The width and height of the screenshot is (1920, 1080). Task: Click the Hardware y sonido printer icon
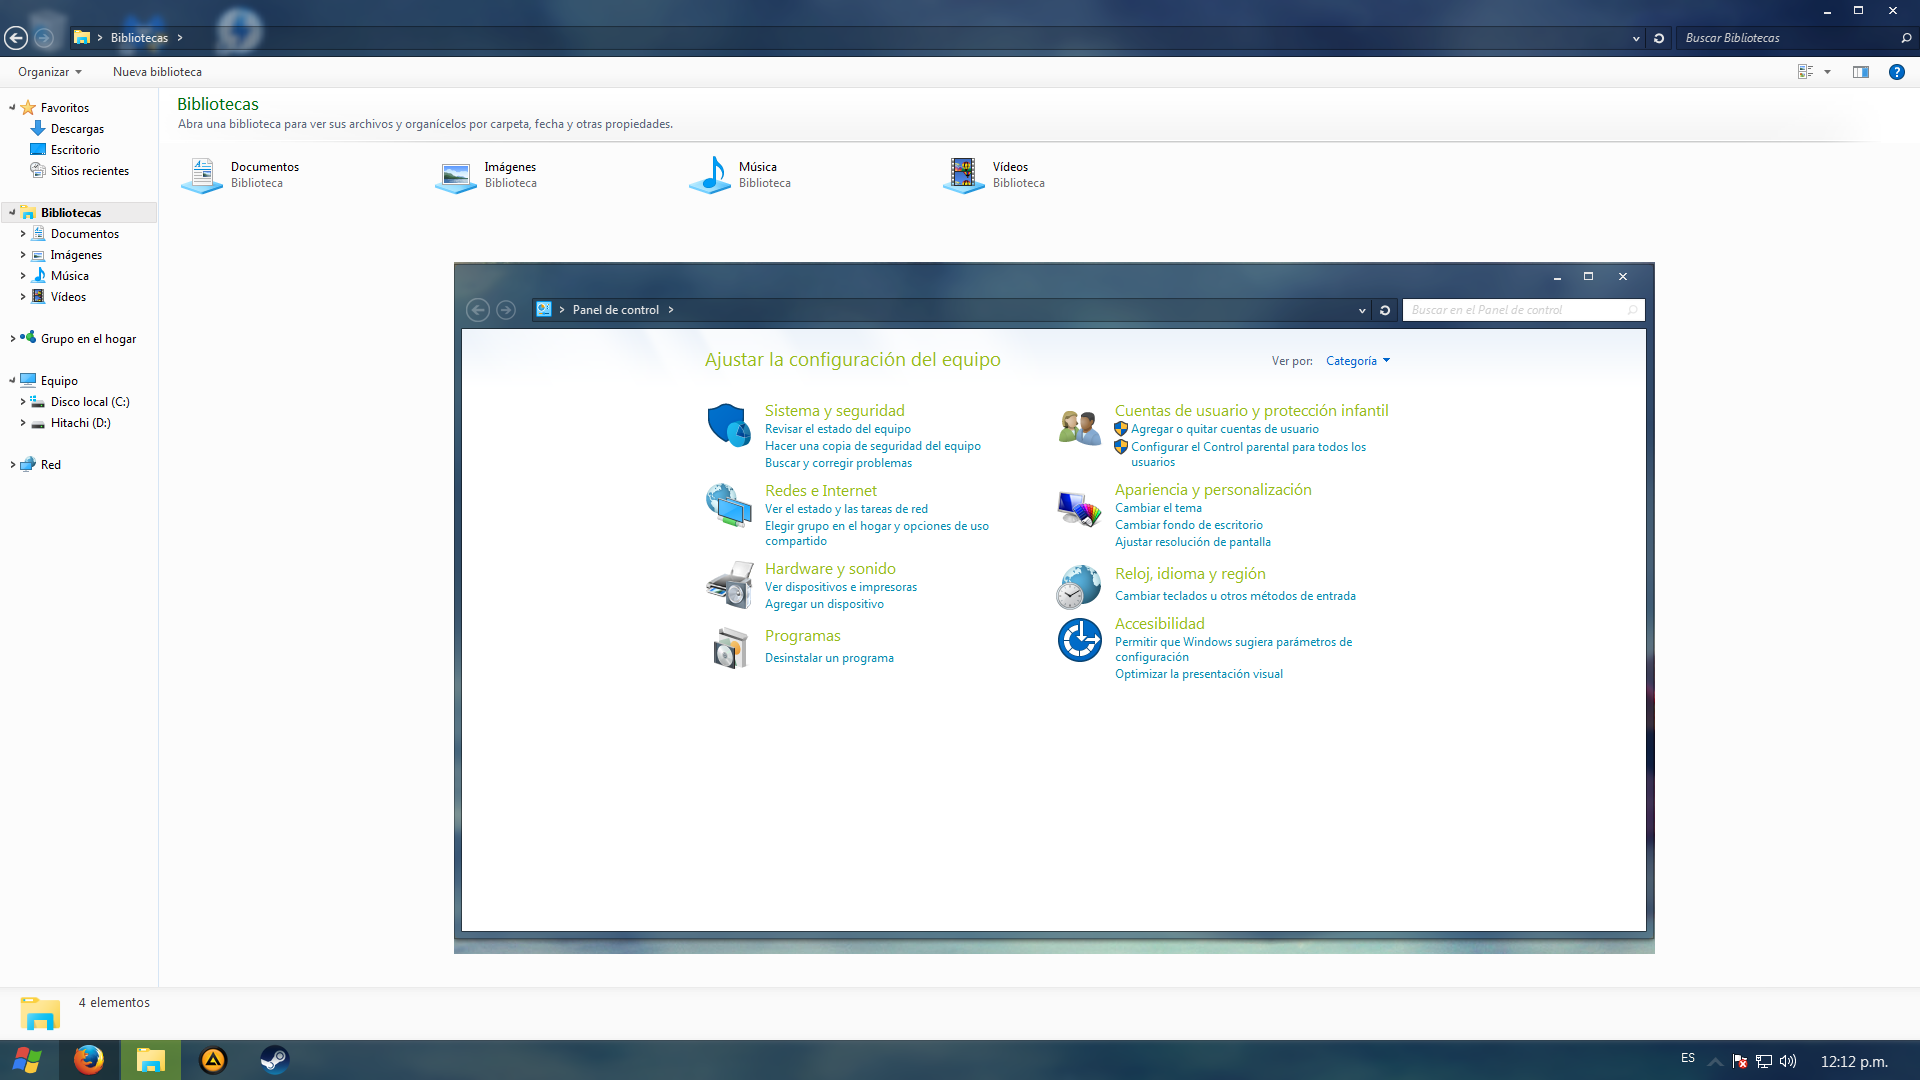tap(729, 584)
